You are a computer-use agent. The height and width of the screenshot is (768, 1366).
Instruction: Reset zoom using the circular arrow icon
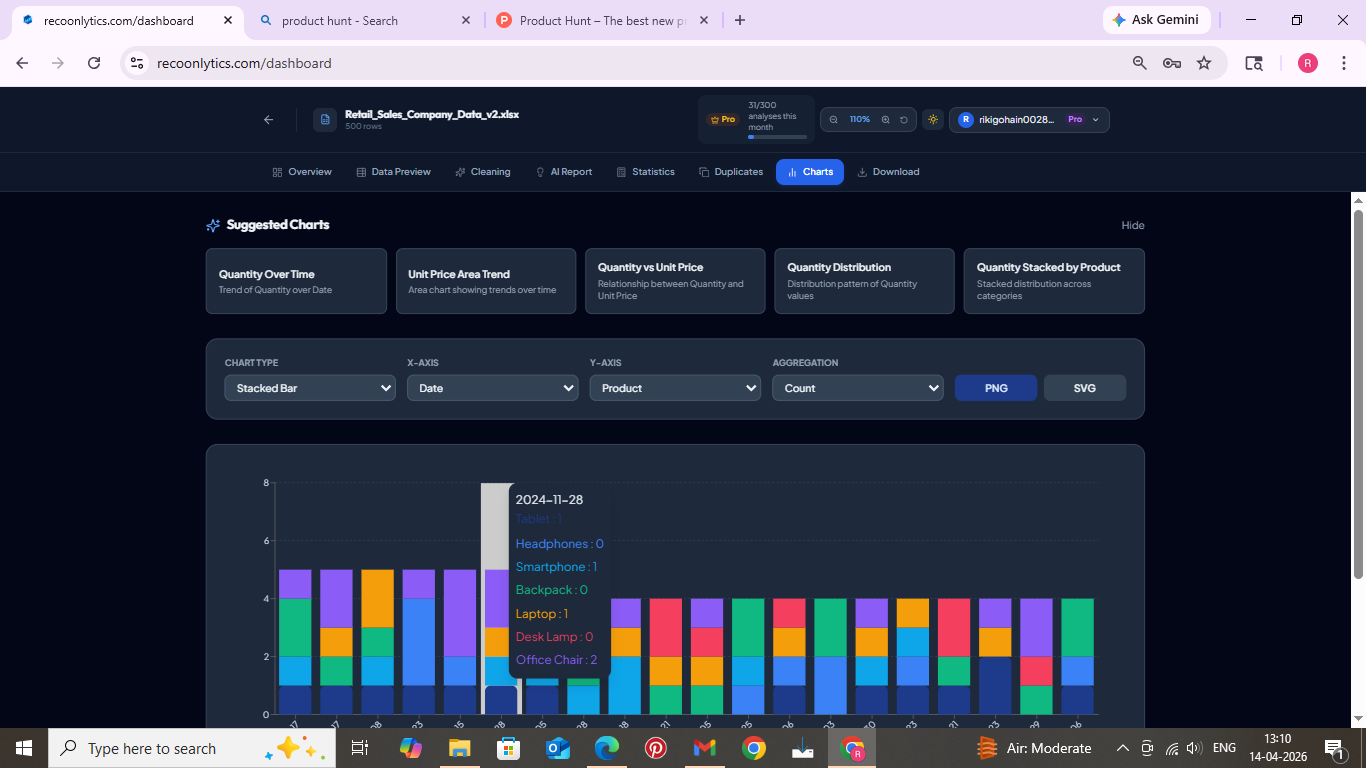point(904,120)
